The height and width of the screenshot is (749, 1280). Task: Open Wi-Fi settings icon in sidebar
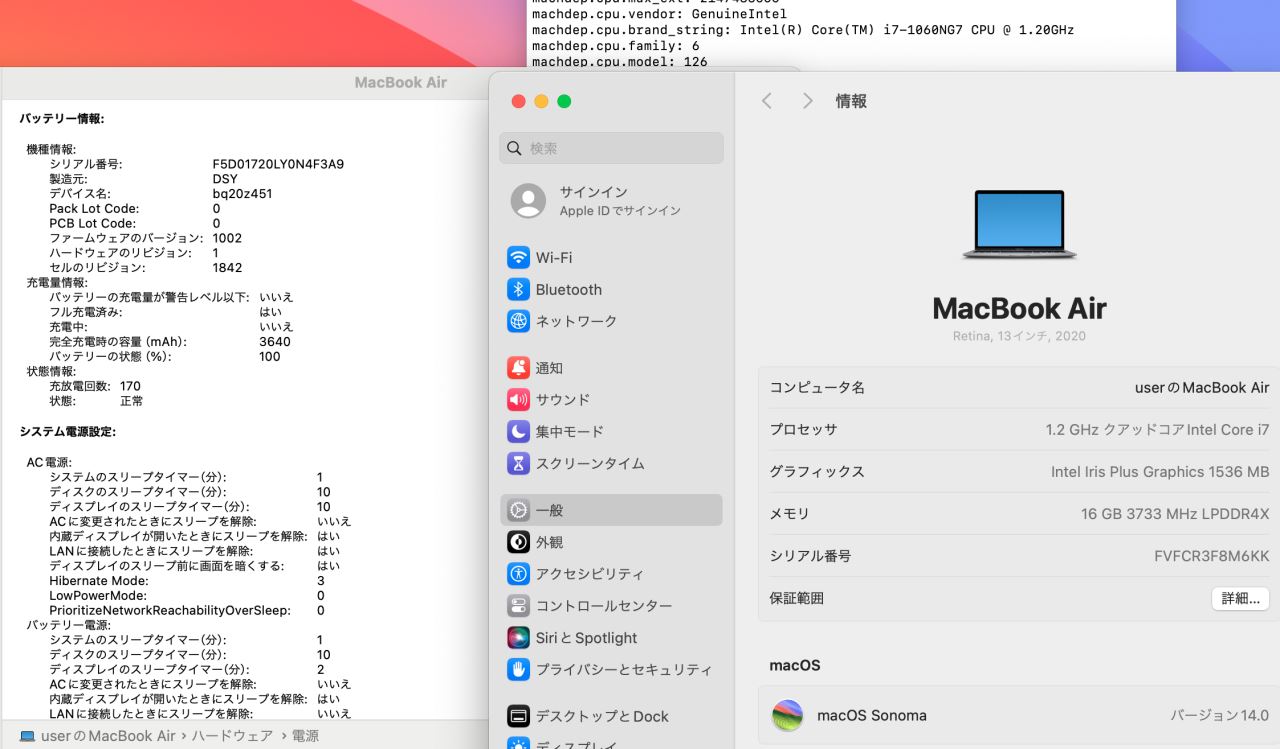[518, 258]
